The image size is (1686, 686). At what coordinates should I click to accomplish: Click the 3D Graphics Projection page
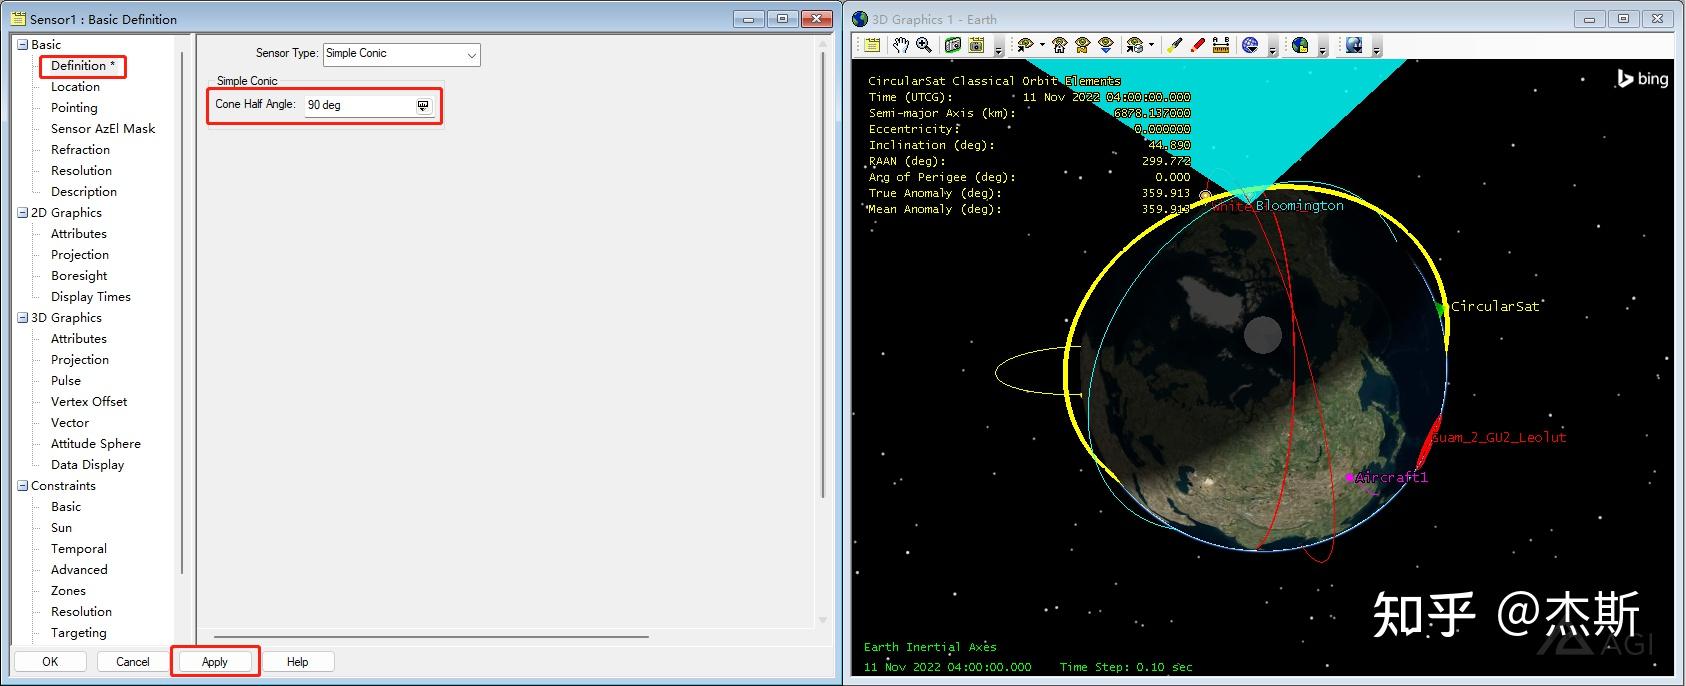(x=80, y=360)
